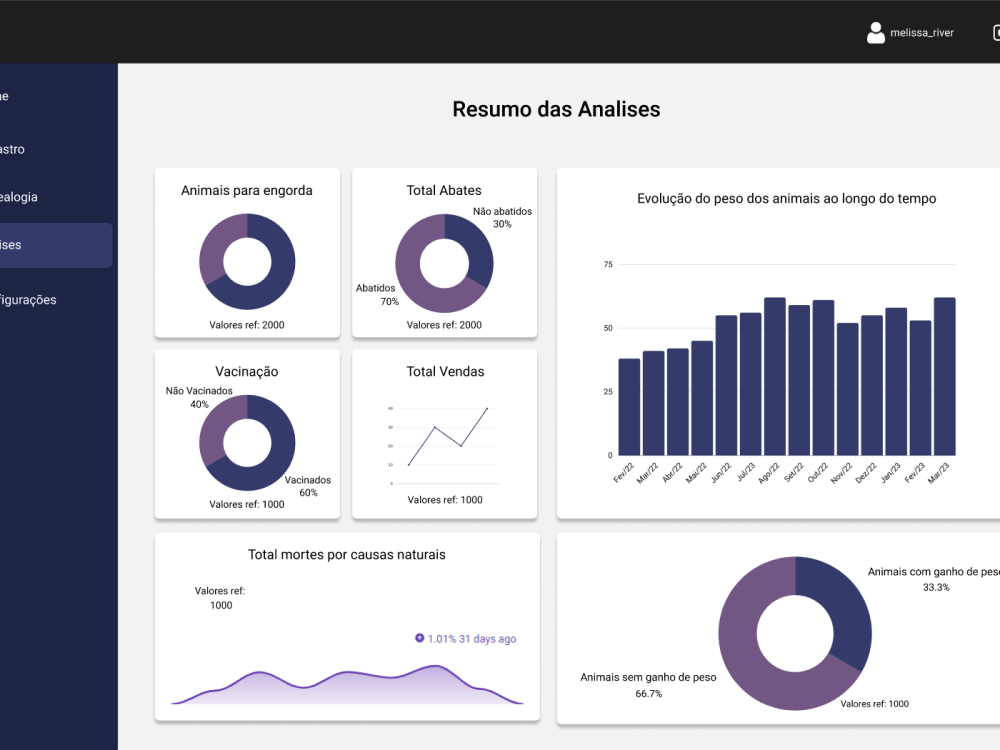The width and height of the screenshot is (1000, 750).
Task: Click the Animais para engorda card title
Action: (x=247, y=190)
